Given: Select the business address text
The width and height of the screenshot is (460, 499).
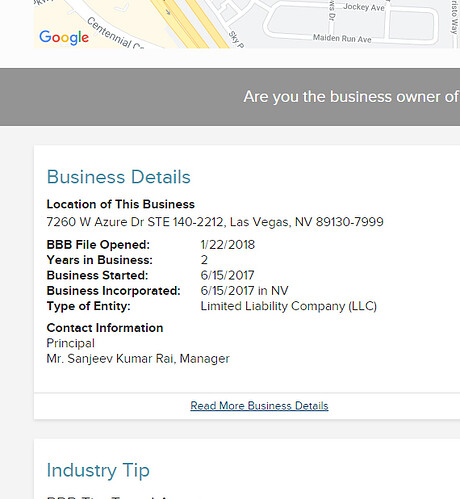Looking at the screenshot, I should pos(215,222).
